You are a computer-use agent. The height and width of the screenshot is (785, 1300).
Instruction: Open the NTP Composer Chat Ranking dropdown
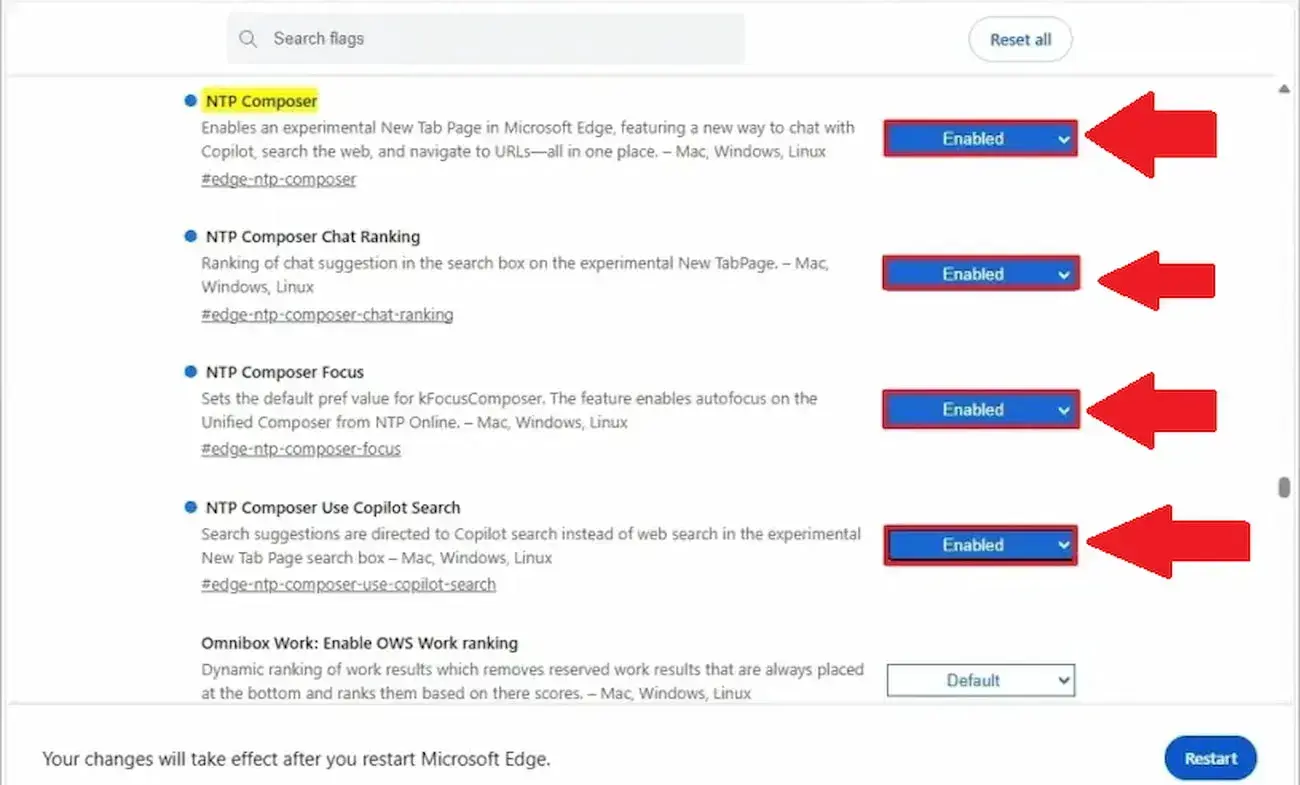pyautogui.click(x=979, y=273)
